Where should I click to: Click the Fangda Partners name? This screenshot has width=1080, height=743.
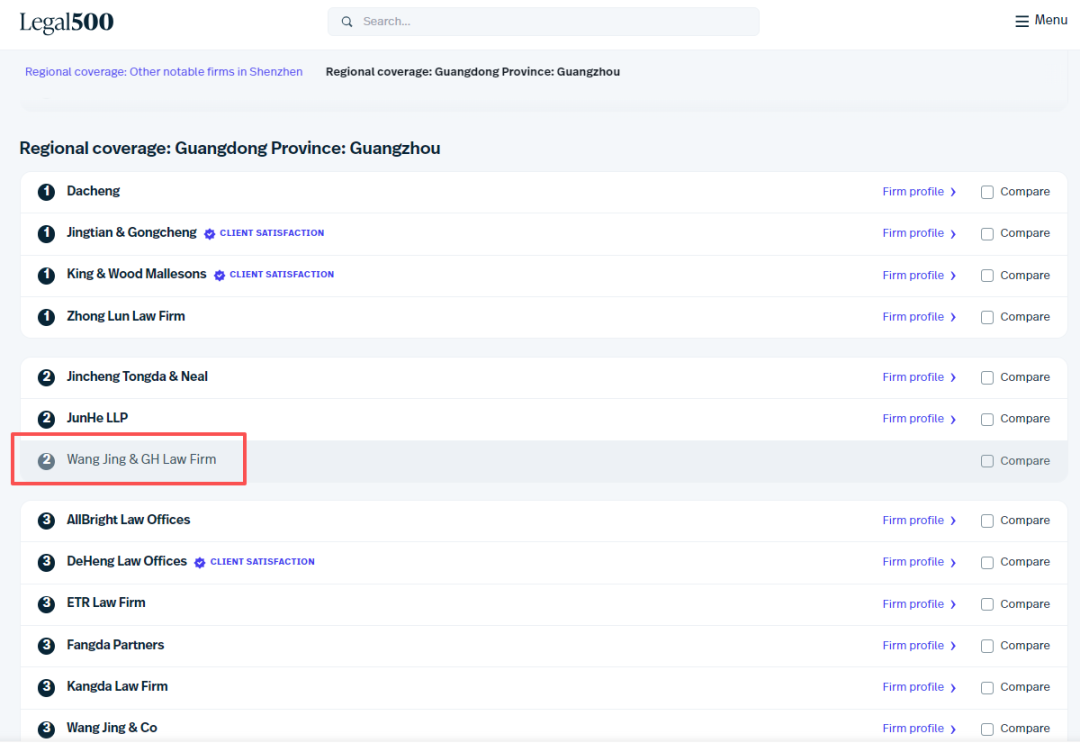[x=115, y=645]
